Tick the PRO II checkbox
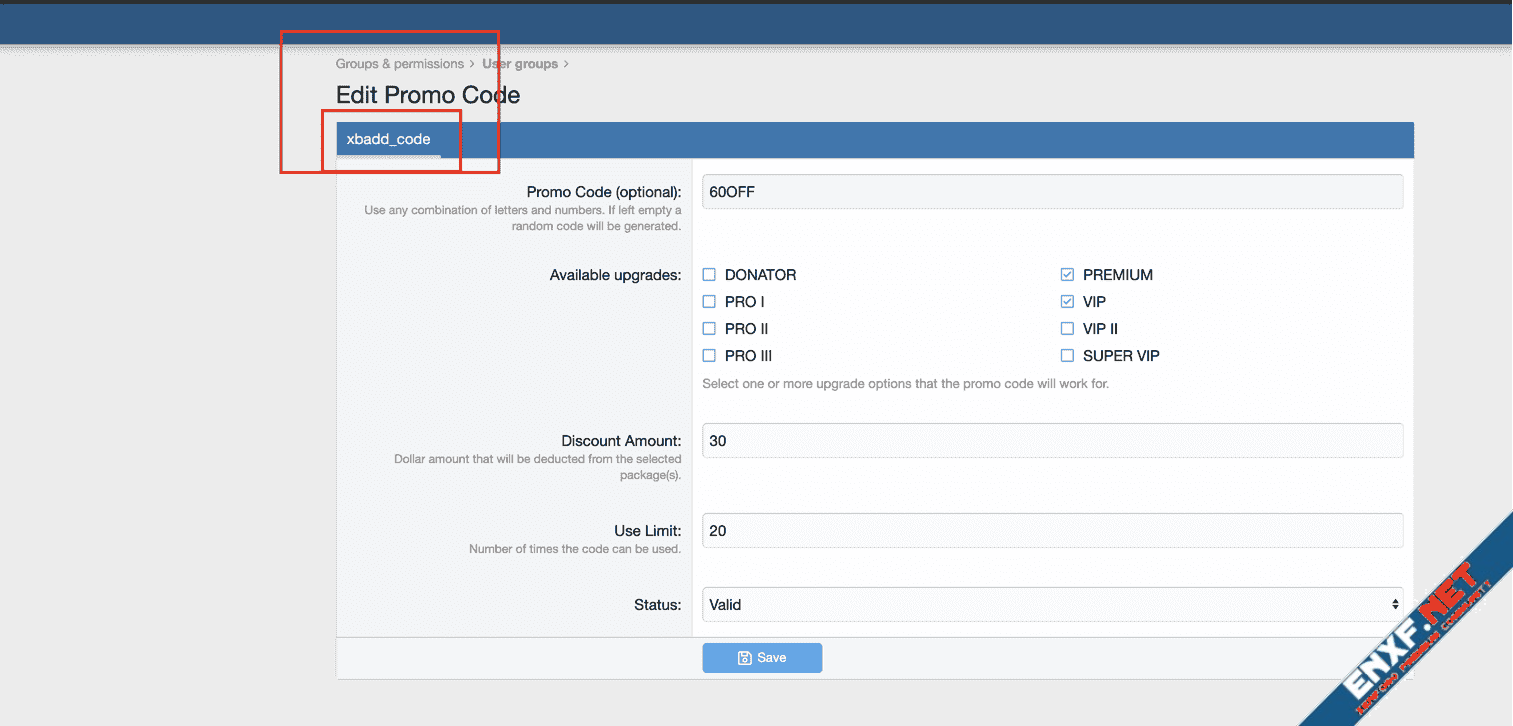Viewport: 1513px width, 726px height. point(709,329)
